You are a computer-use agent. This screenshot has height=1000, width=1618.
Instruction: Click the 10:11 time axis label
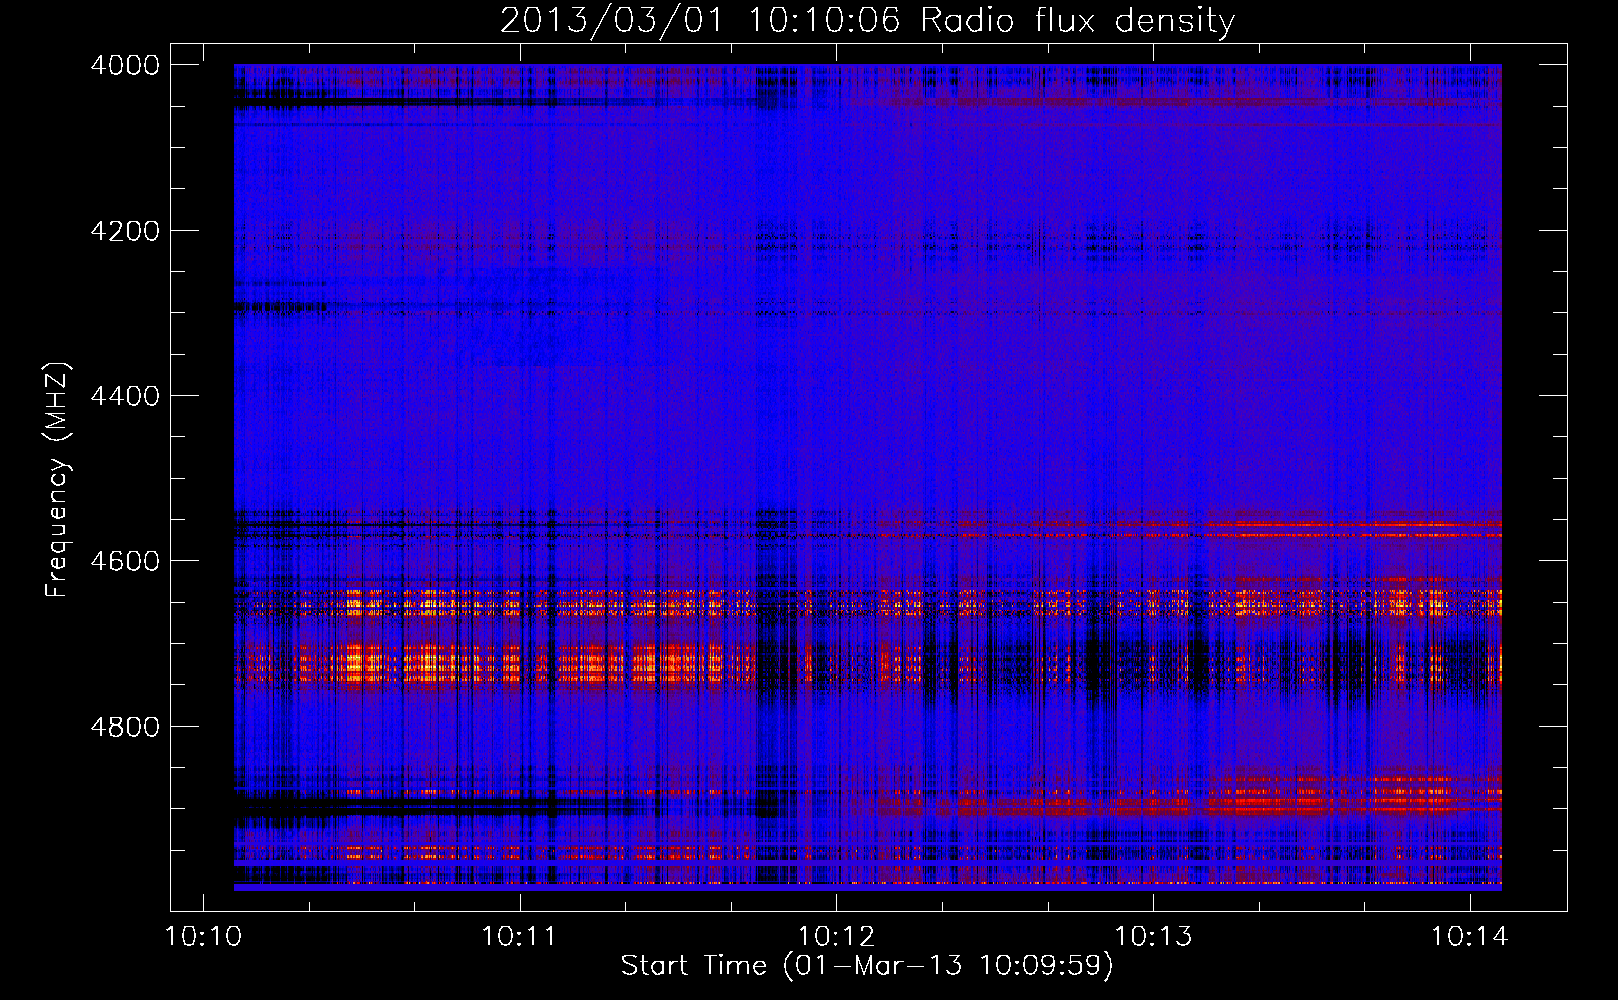click(520, 937)
